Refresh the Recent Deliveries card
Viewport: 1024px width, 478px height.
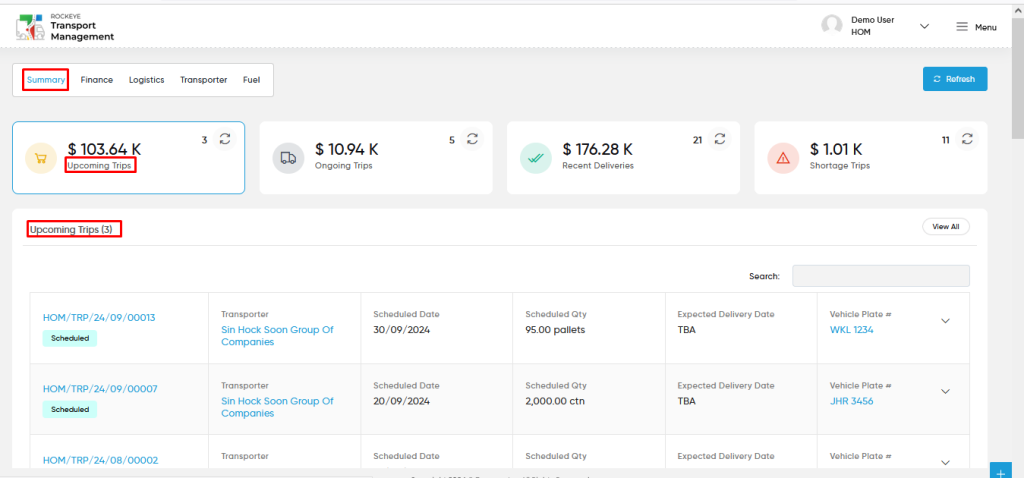[720, 139]
